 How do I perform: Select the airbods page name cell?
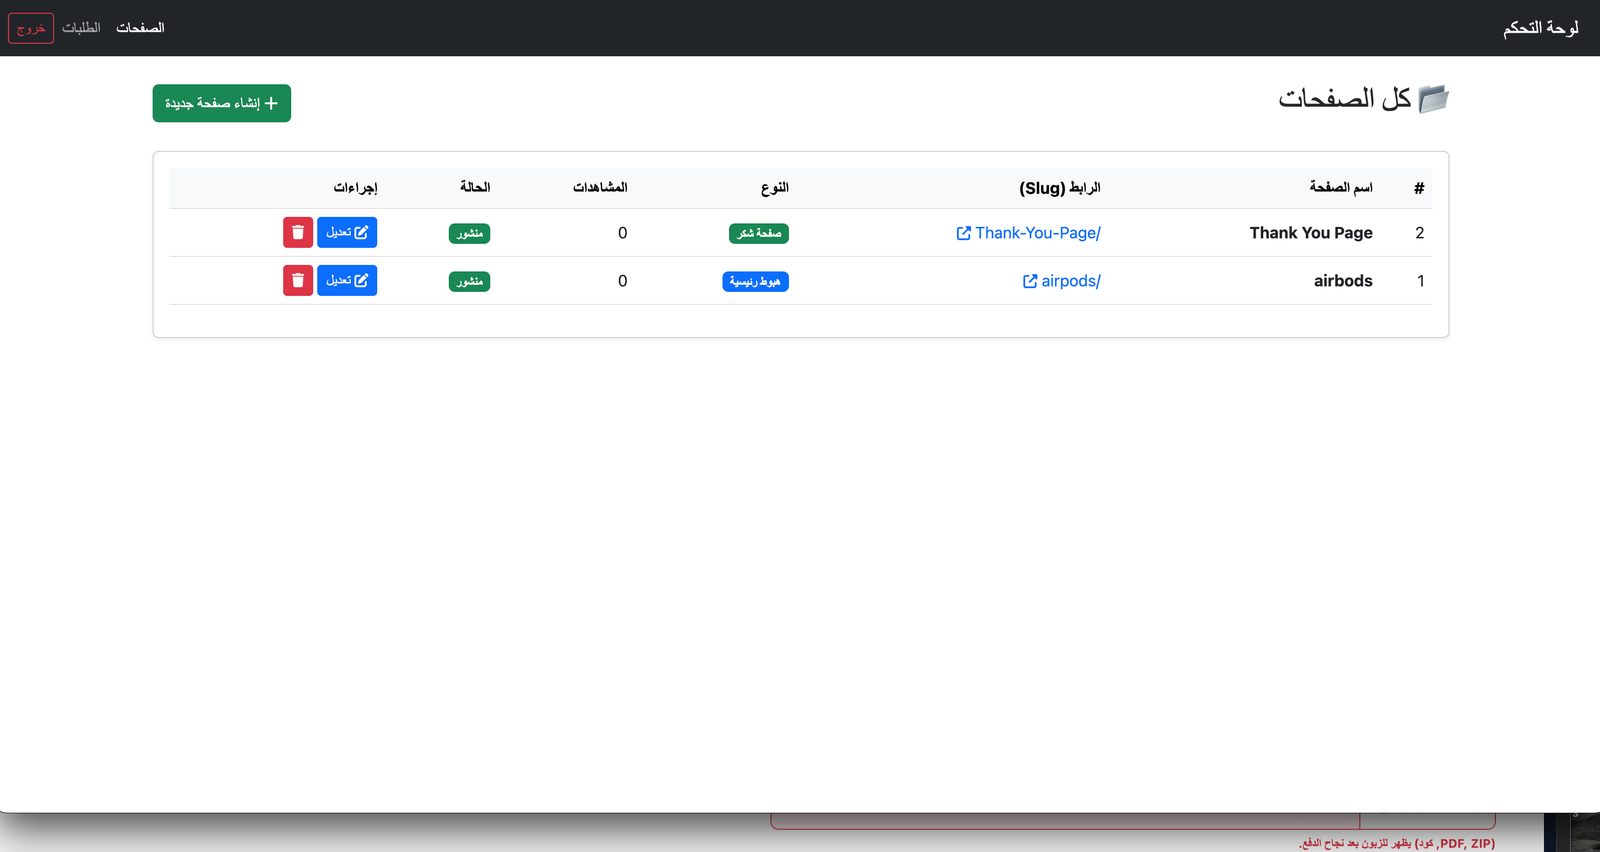(1342, 281)
